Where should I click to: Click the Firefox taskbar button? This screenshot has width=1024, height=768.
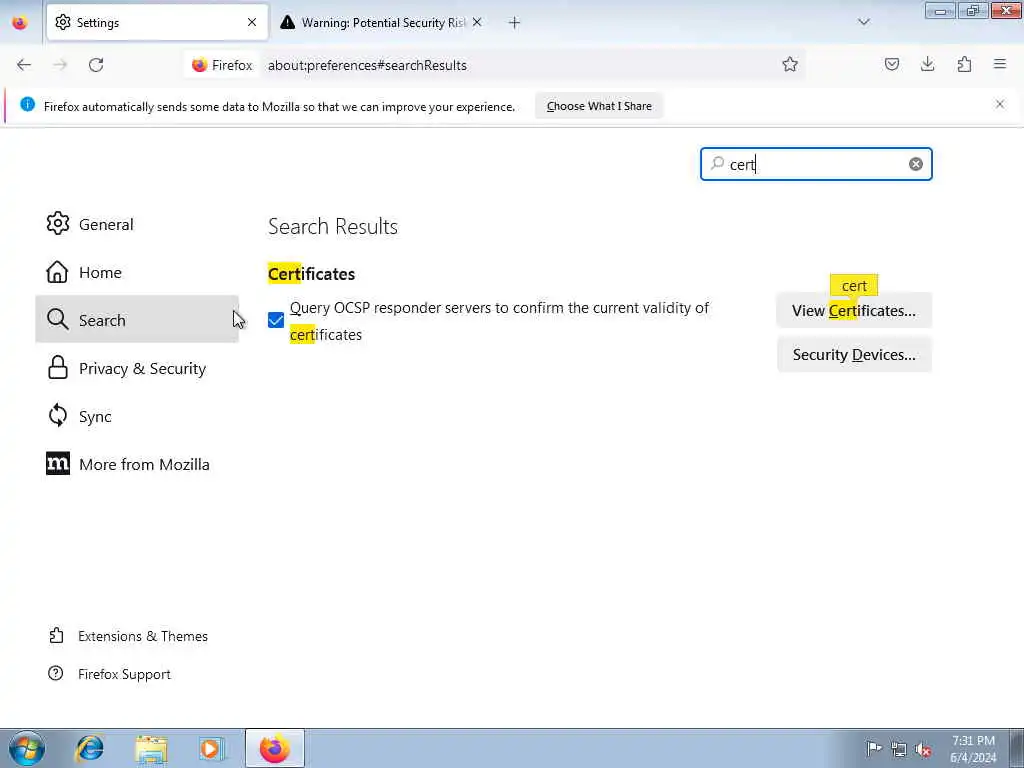274,748
